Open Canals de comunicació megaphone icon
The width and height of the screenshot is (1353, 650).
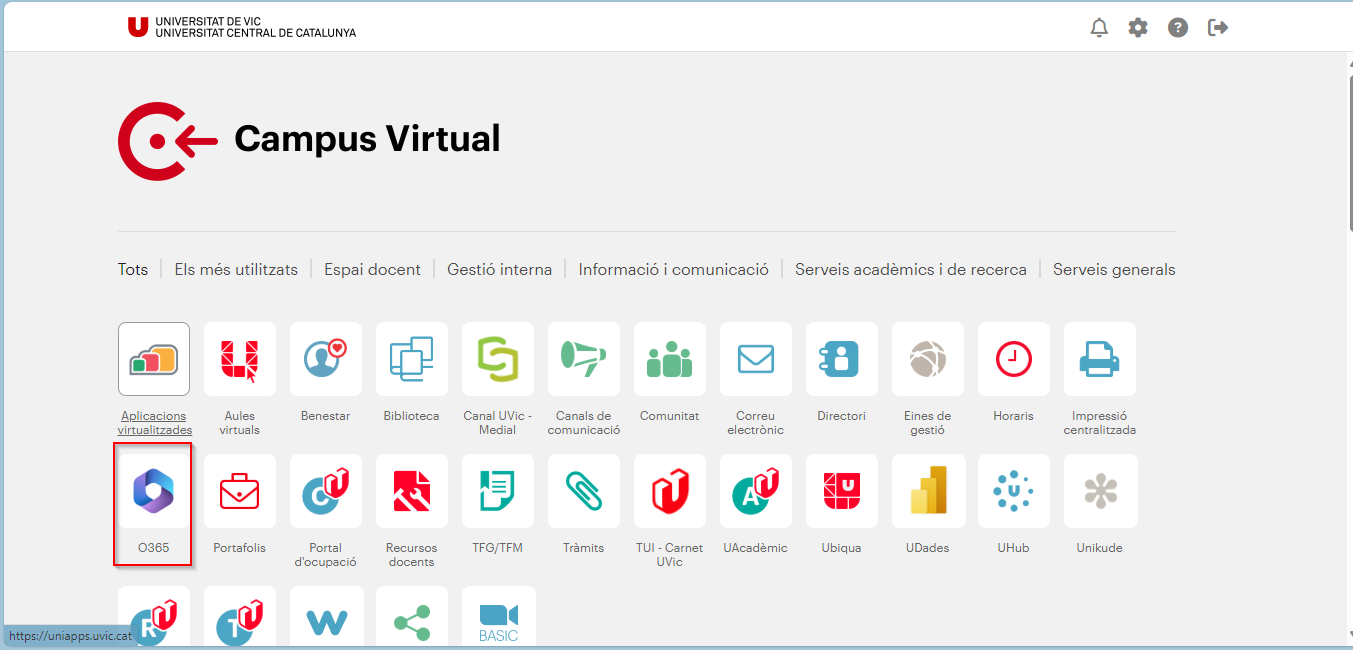(x=584, y=359)
